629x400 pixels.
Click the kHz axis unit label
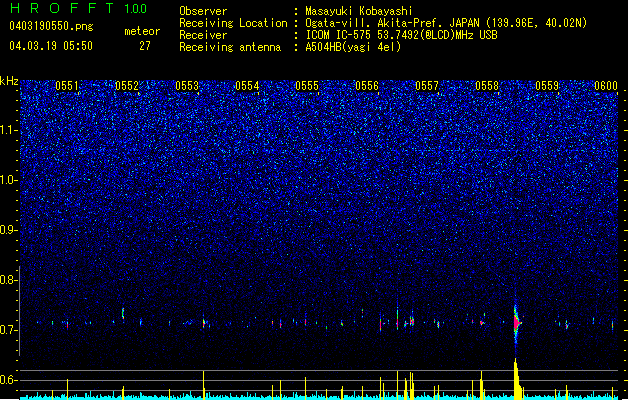9,81
